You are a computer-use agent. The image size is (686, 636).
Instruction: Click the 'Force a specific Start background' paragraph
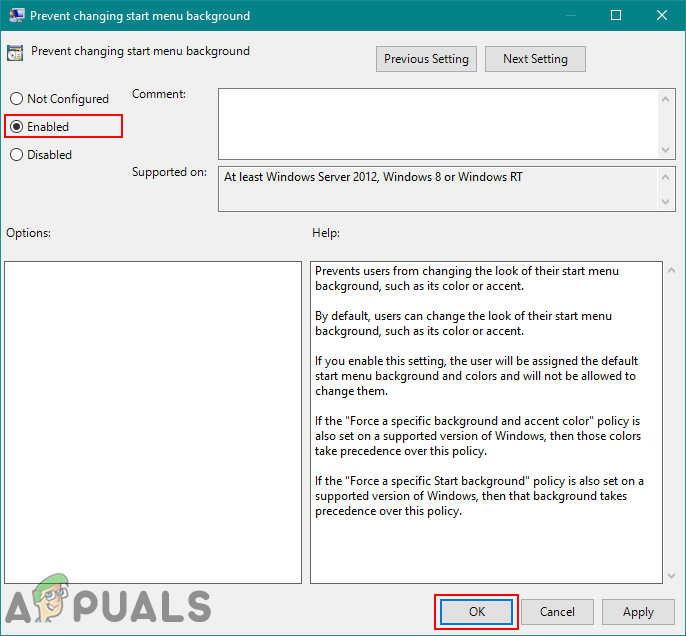[x=479, y=496]
